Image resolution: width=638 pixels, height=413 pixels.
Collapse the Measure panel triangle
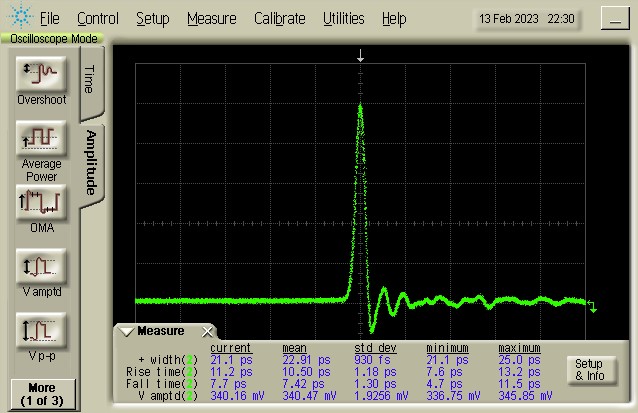coord(127,332)
